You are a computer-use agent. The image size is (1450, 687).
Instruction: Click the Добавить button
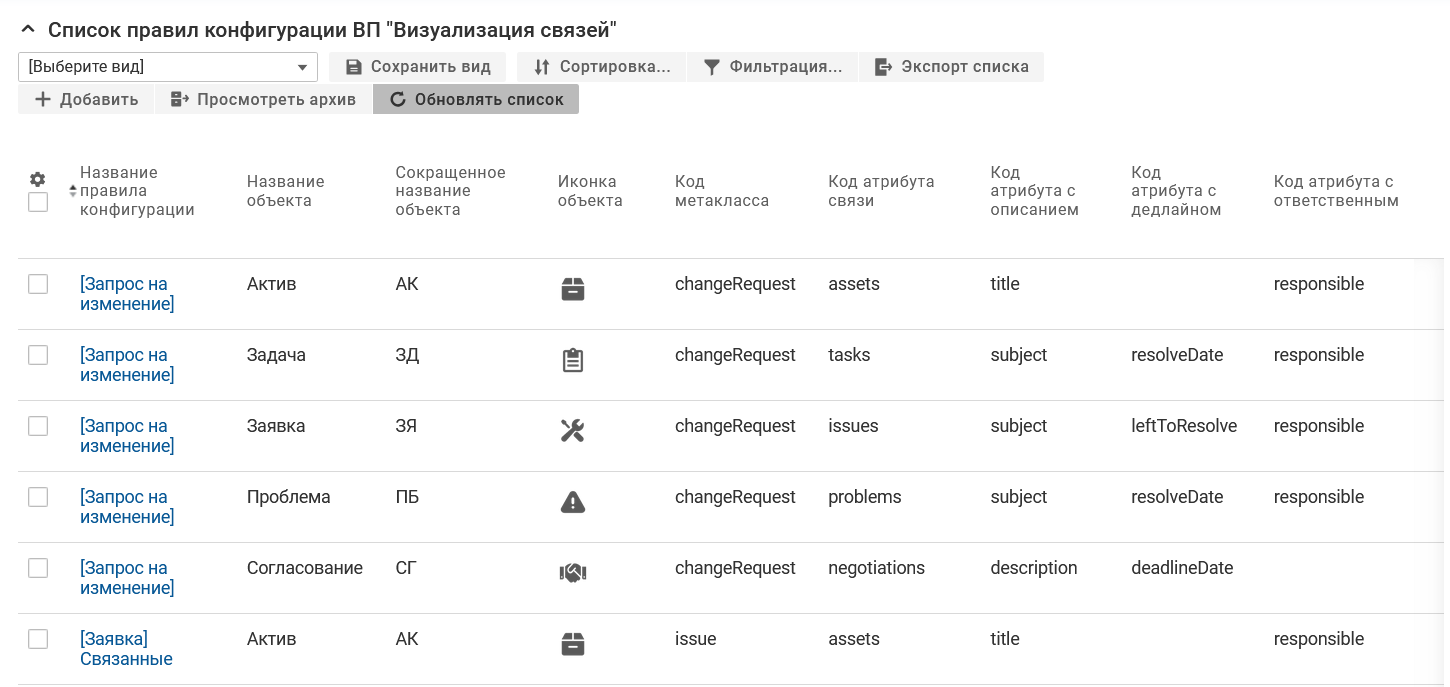click(x=86, y=99)
